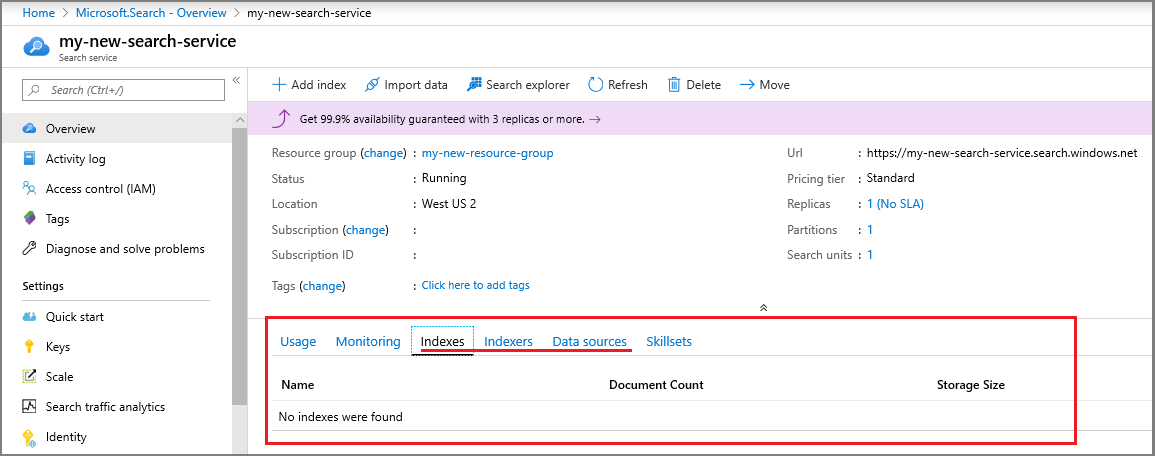The width and height of the screenshot is (1155, 456).
Task: Go to Keys in Settings
Action: [x=58, y=347]
